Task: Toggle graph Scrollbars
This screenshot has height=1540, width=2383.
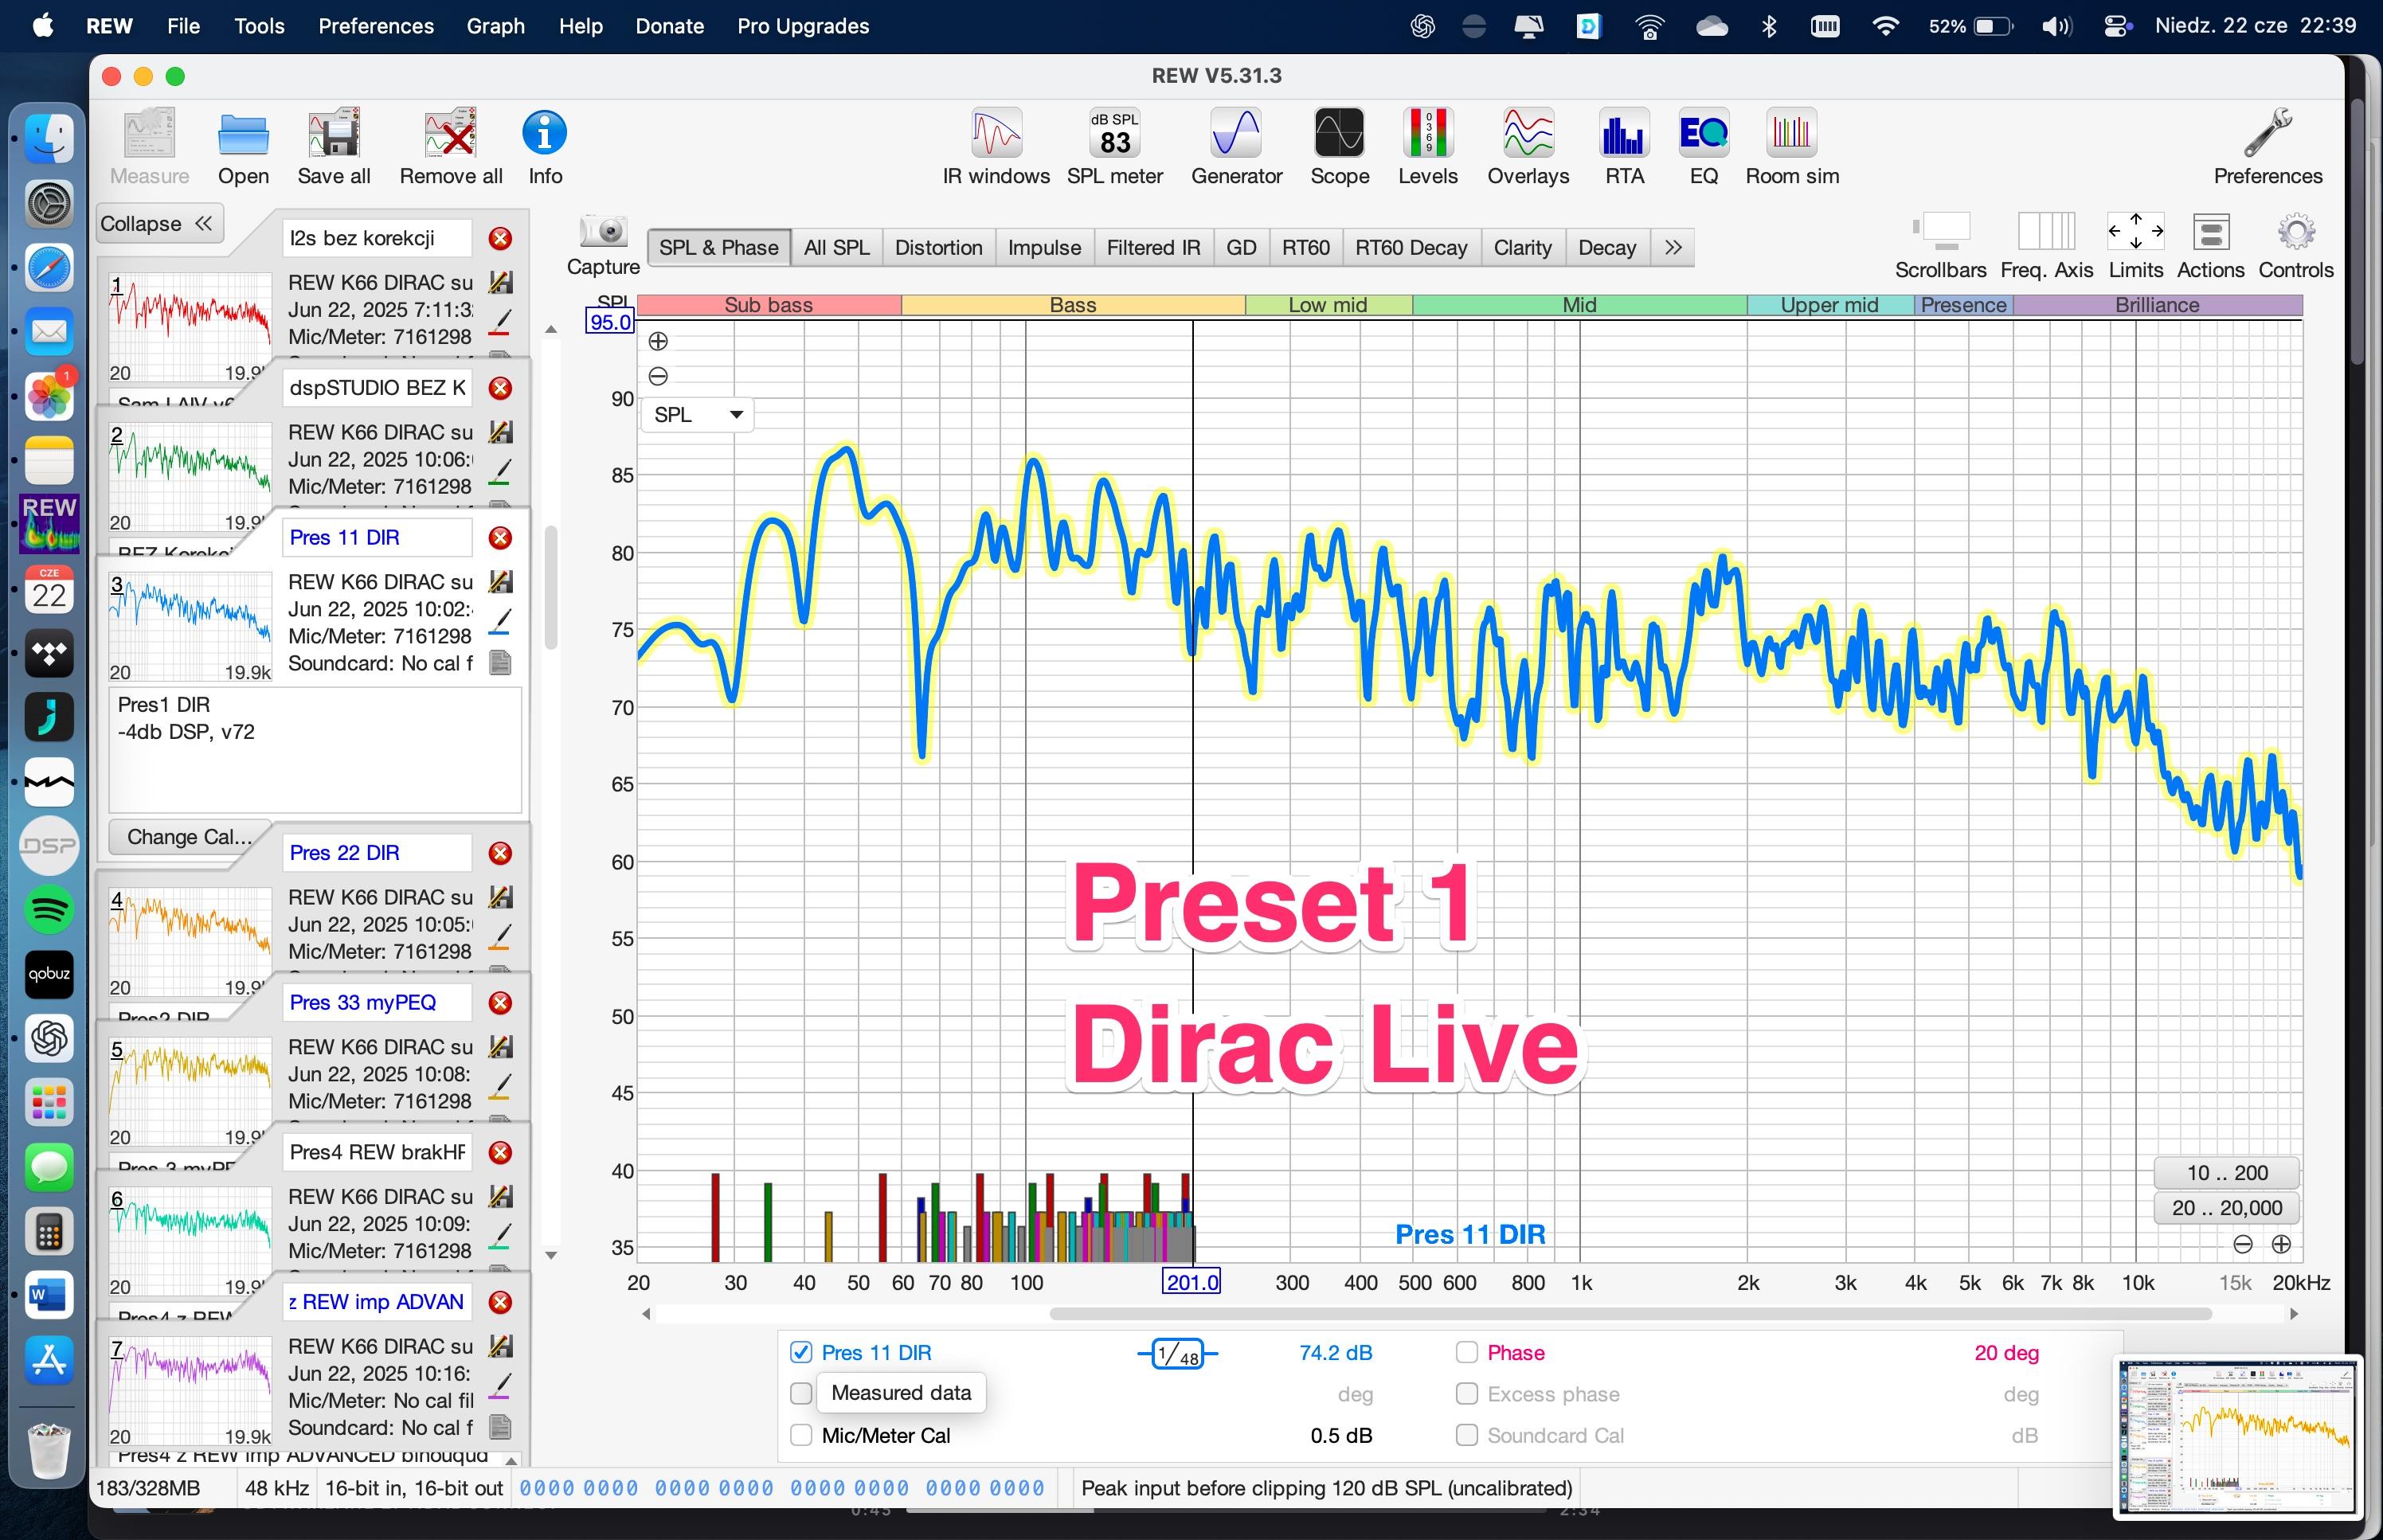Action: pos(1940,246)
